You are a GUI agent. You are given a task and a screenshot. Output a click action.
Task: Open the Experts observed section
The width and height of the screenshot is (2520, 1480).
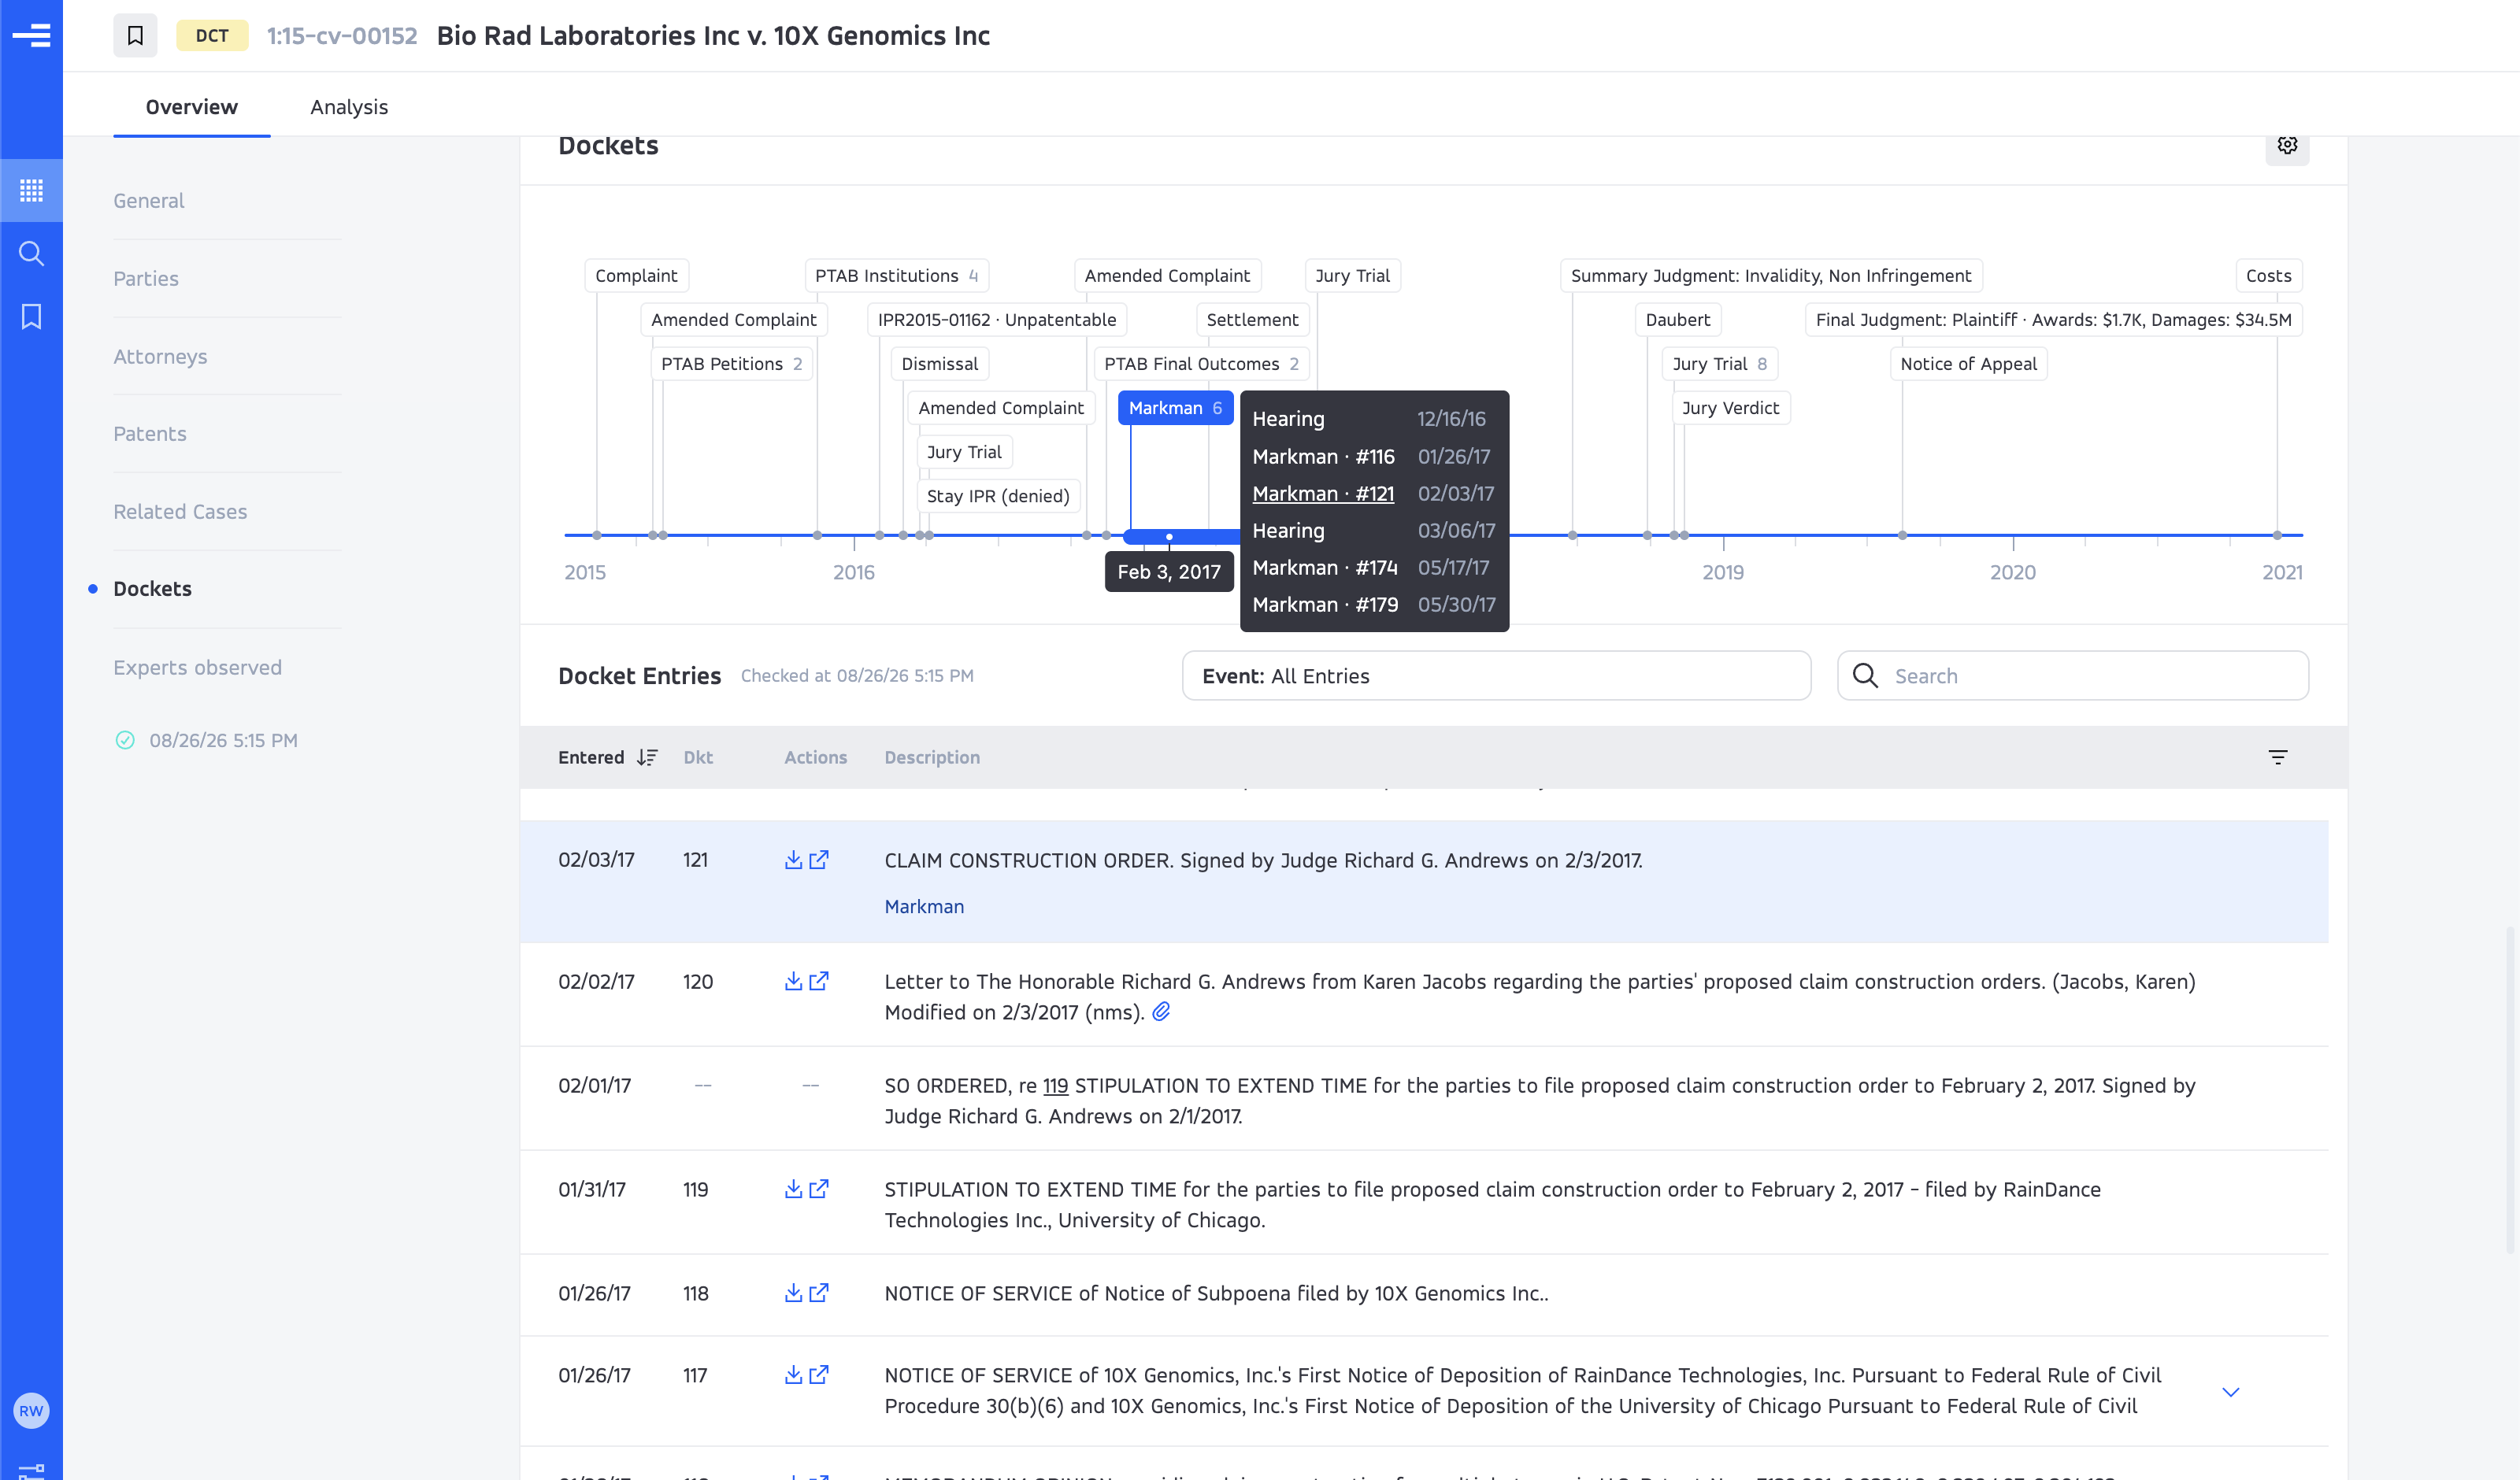point(197,668)
